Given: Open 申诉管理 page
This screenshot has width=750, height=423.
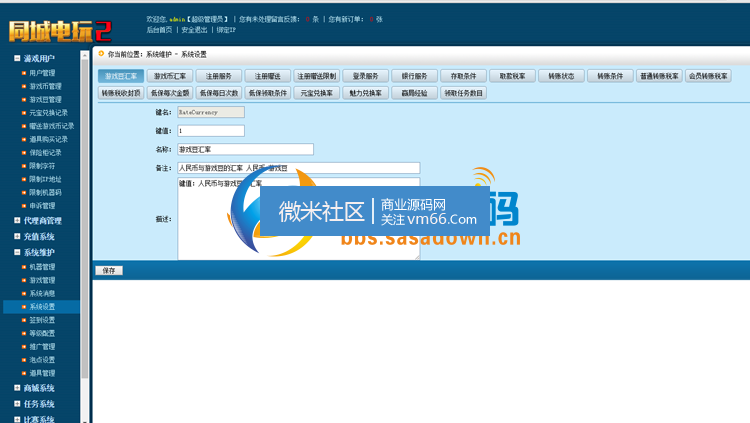Looking at the screenshot, I should point(42,206).
